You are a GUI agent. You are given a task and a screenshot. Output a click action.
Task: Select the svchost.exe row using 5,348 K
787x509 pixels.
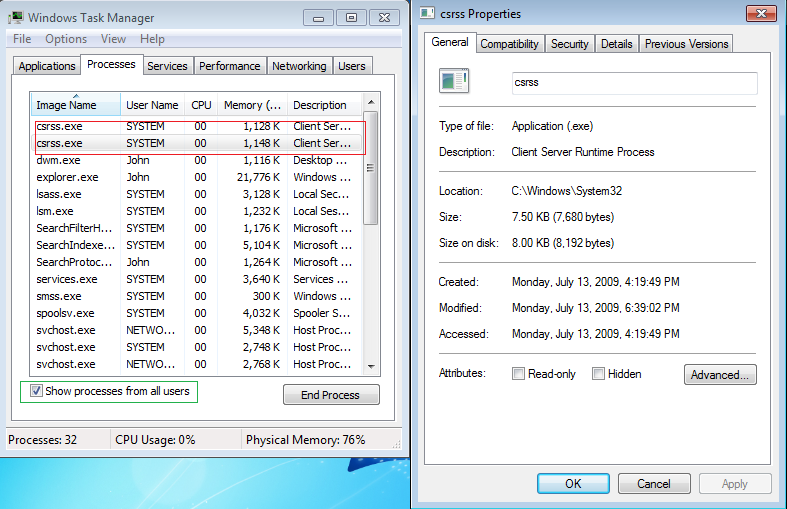coord(197,331)
